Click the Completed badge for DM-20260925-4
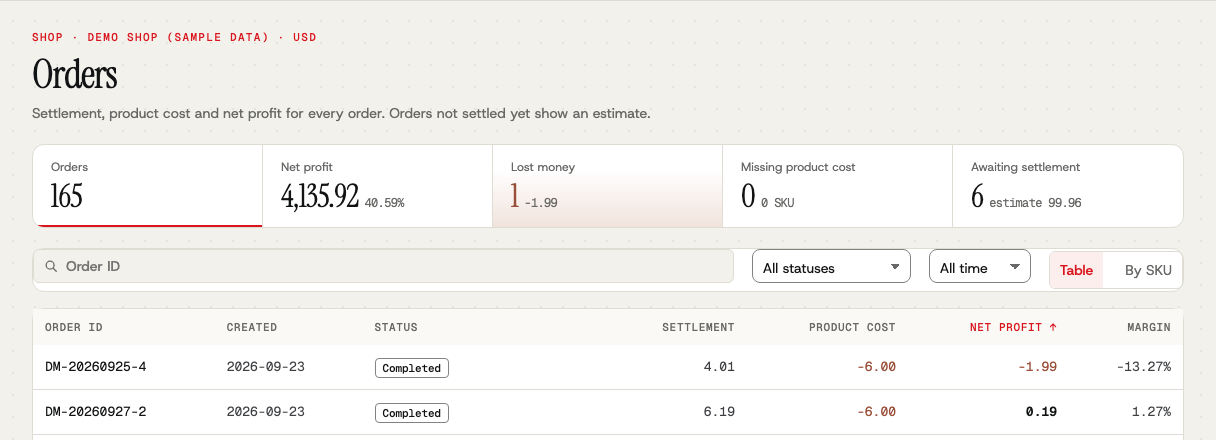 coord(412,368)
